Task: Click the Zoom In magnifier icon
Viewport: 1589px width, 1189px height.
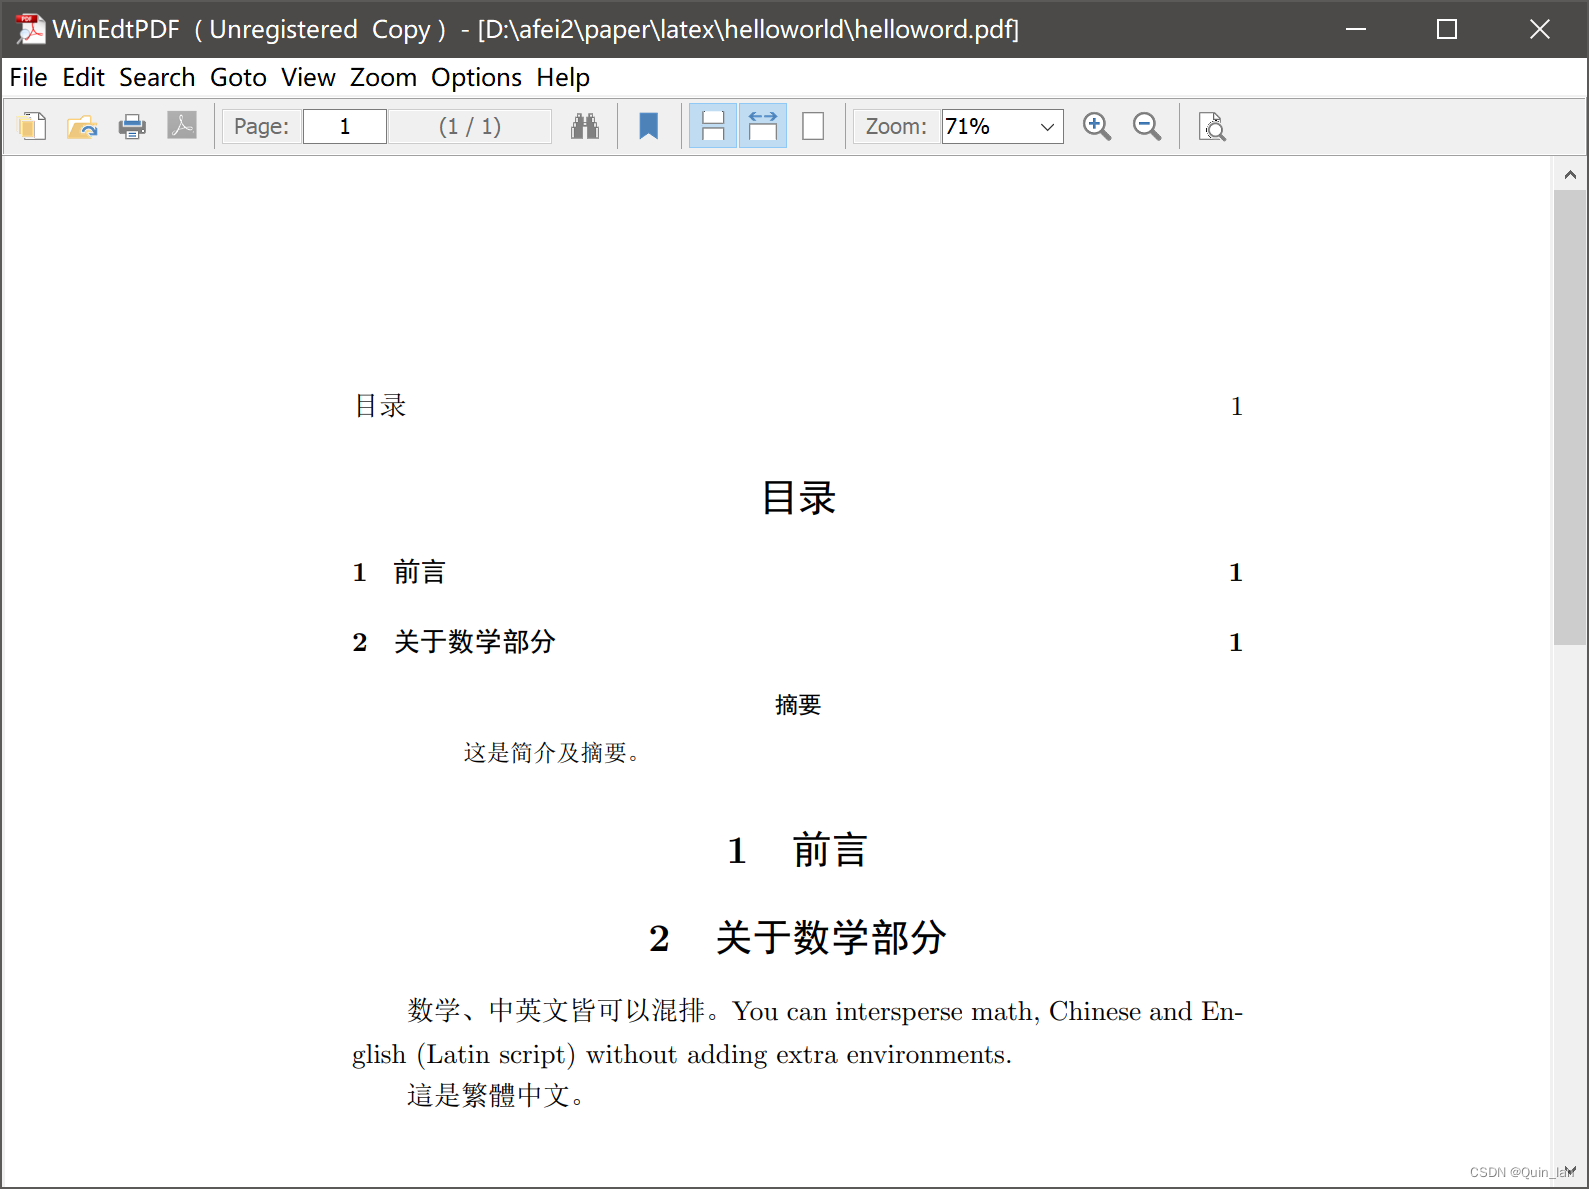Action: pyautogui.click(x=1097, y=126)
